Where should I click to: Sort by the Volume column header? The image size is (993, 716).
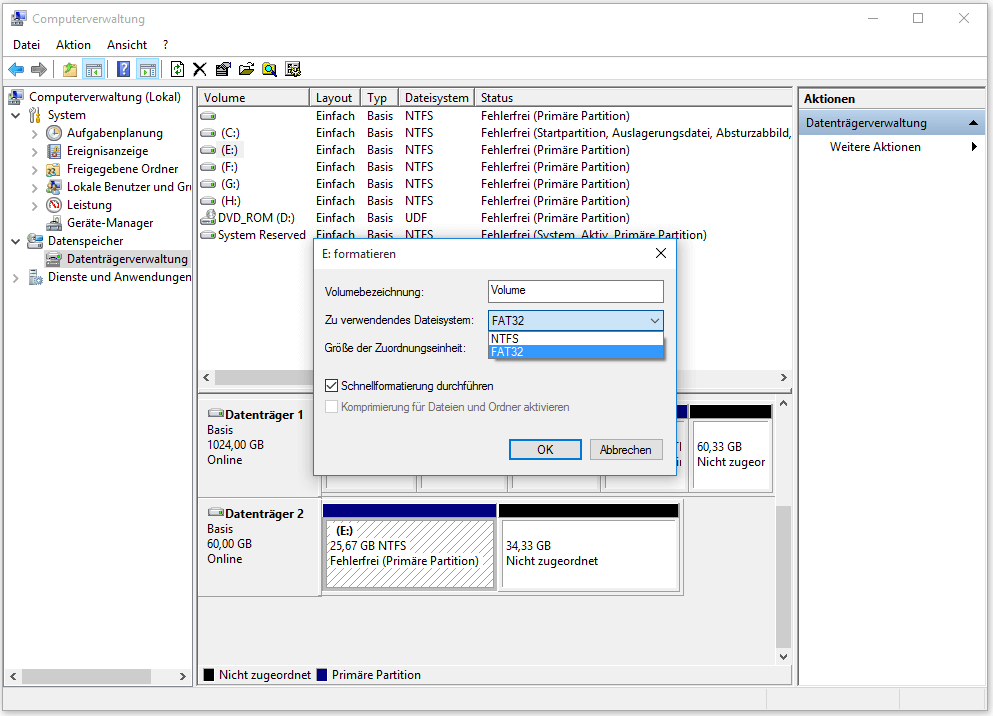tap(253, 97)
